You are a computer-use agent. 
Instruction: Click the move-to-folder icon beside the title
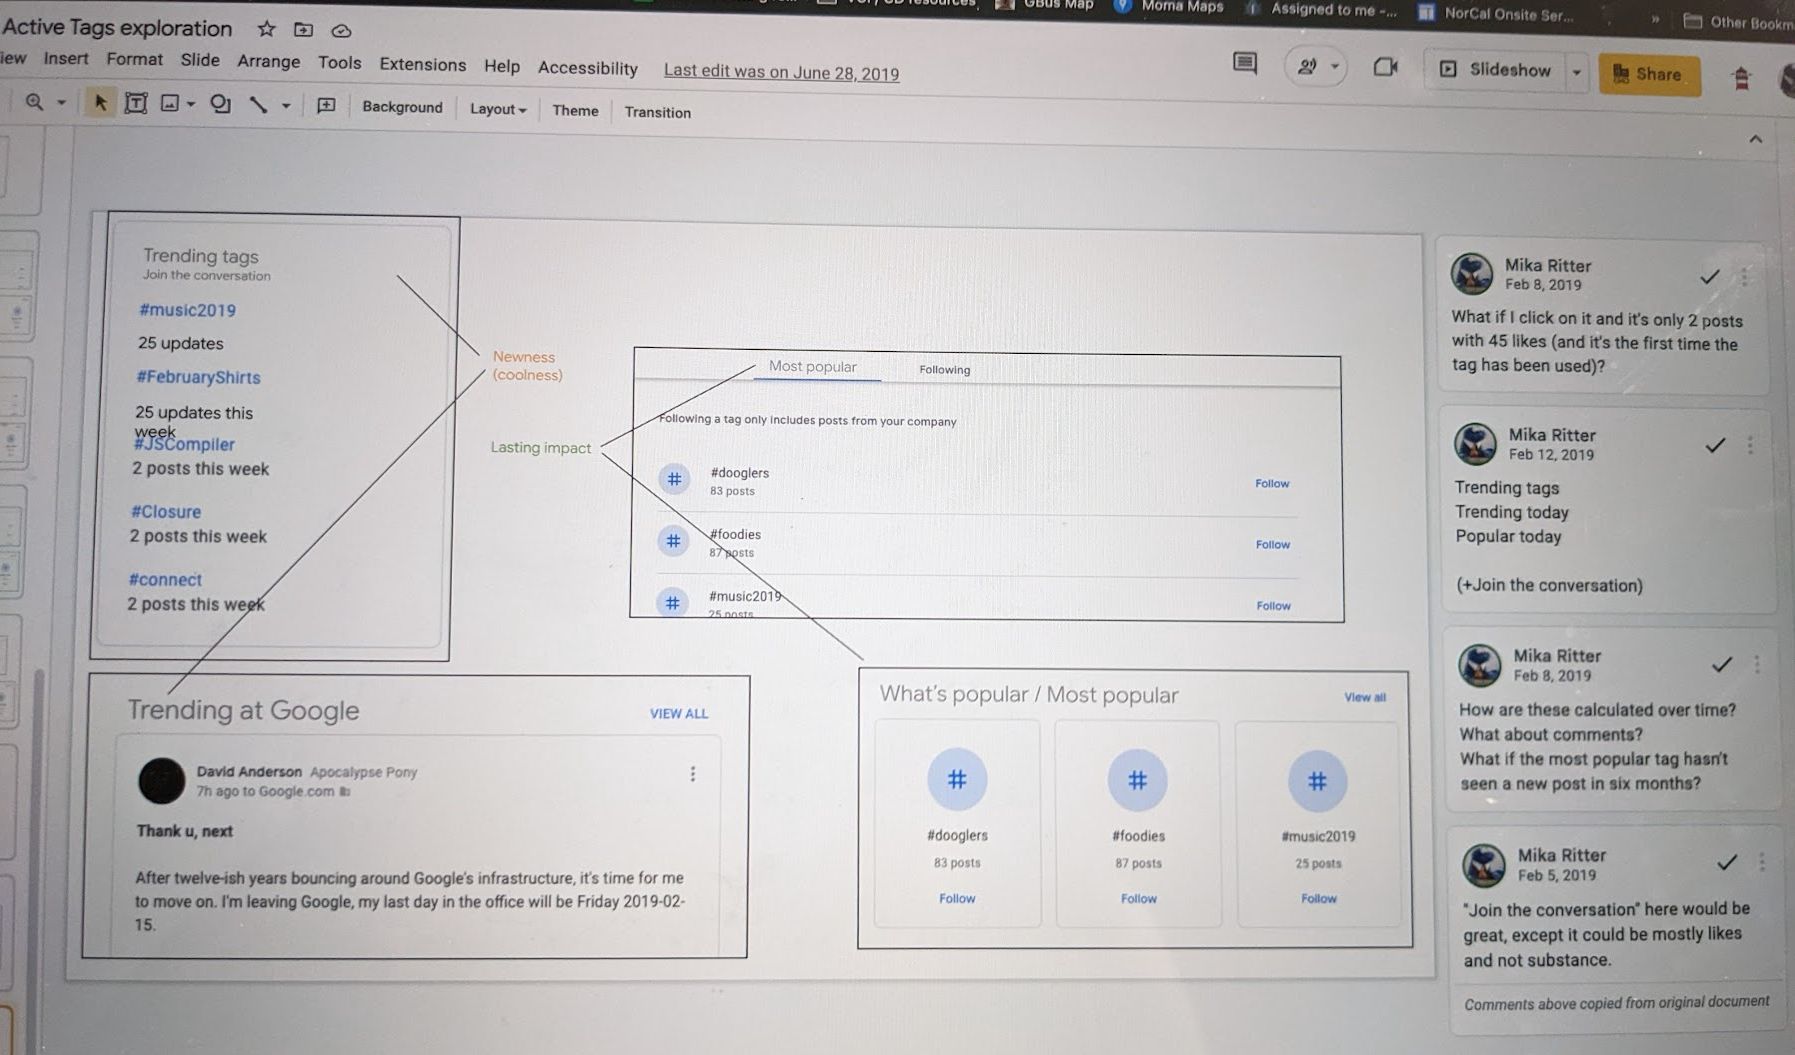(303, 30)
